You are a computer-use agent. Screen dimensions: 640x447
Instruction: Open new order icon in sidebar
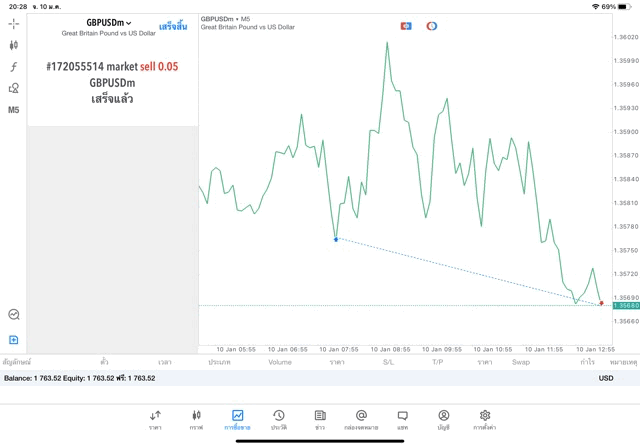pyautogui.click(x=13, y=340)
